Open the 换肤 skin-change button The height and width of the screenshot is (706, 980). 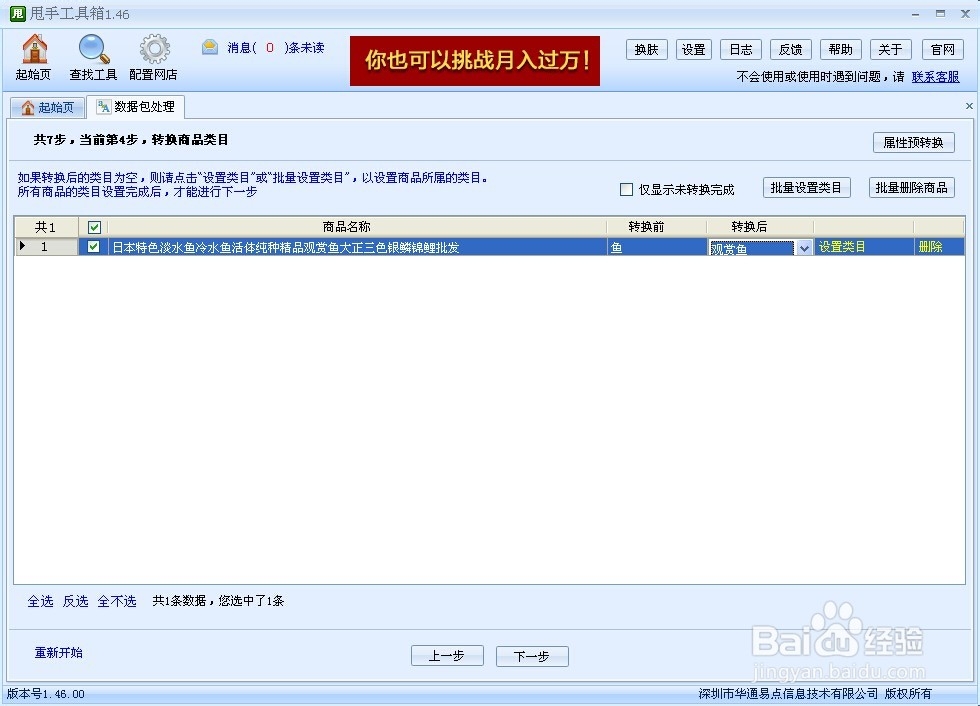[646, 49]
